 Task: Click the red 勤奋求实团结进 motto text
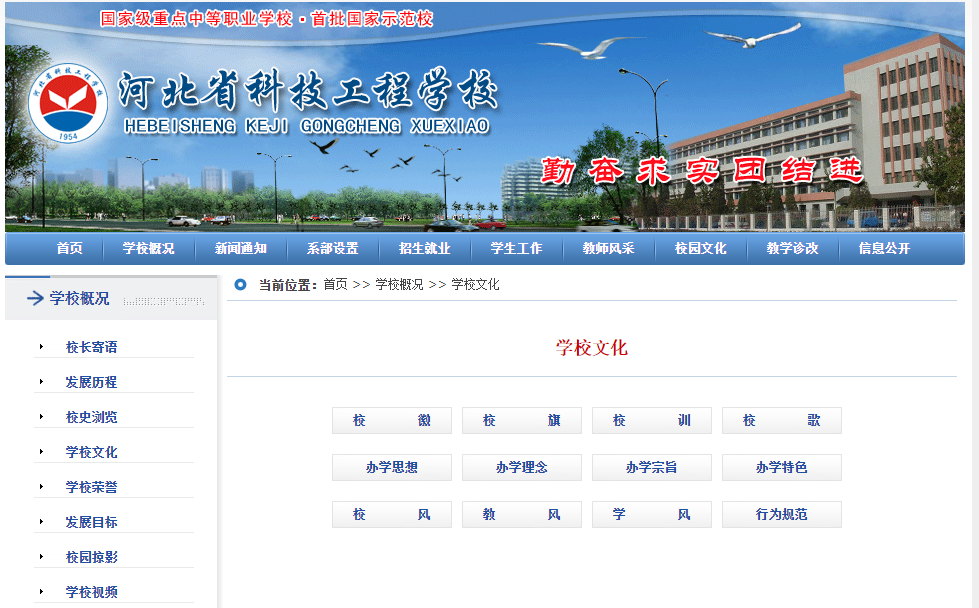tap(702, 170)
